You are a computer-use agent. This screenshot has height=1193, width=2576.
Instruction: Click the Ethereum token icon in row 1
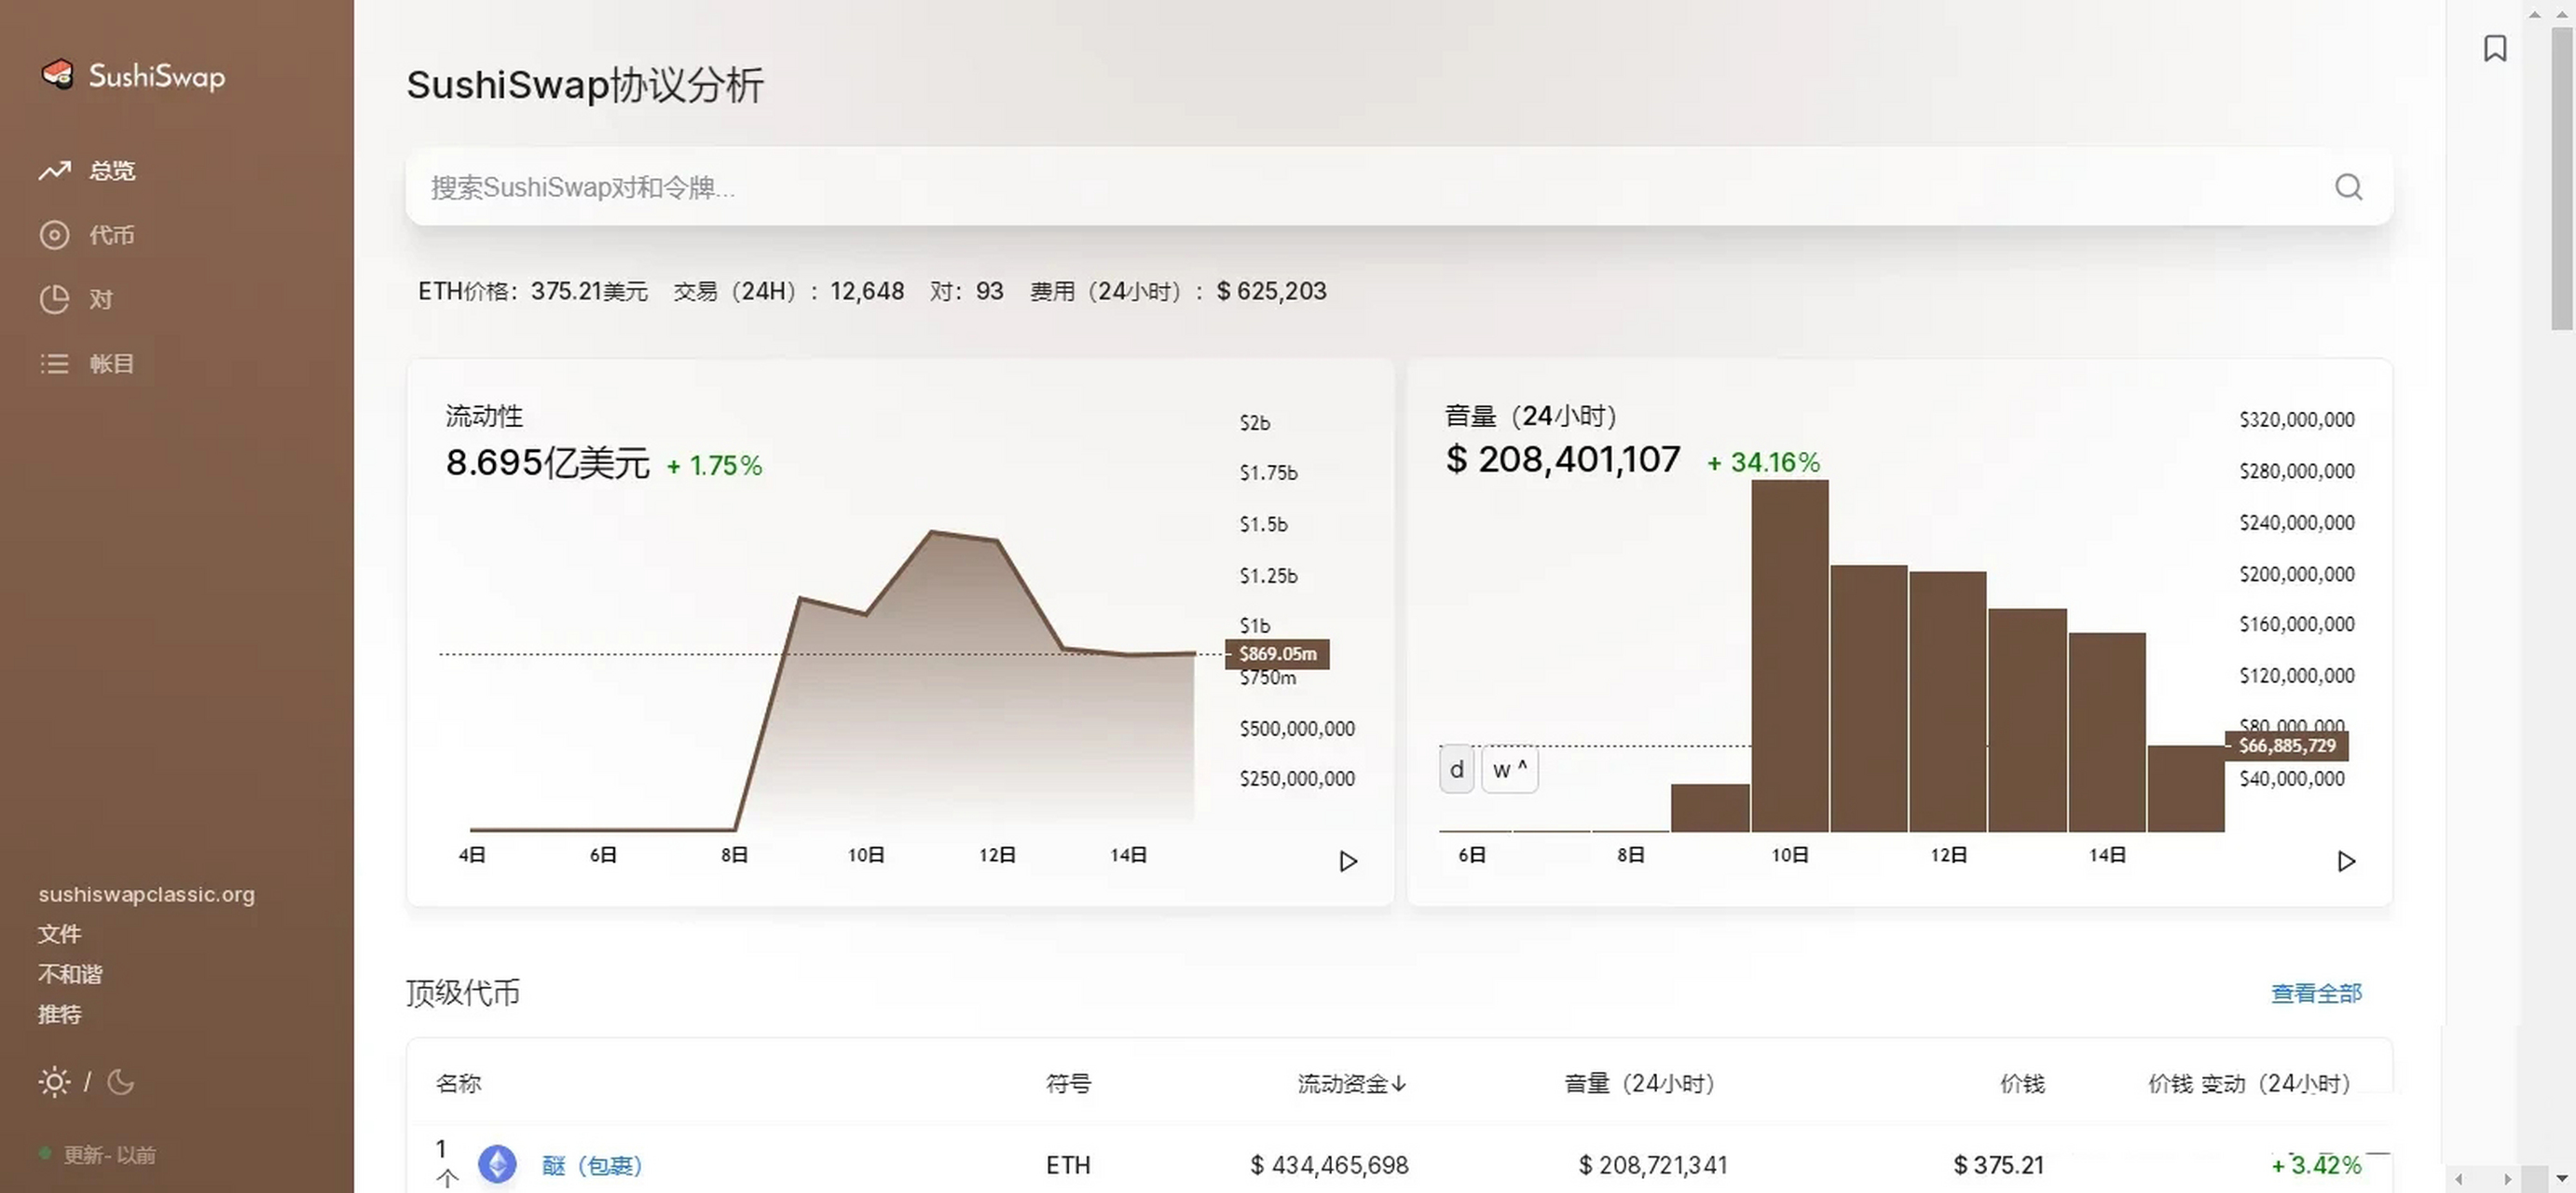[497, 1164]
